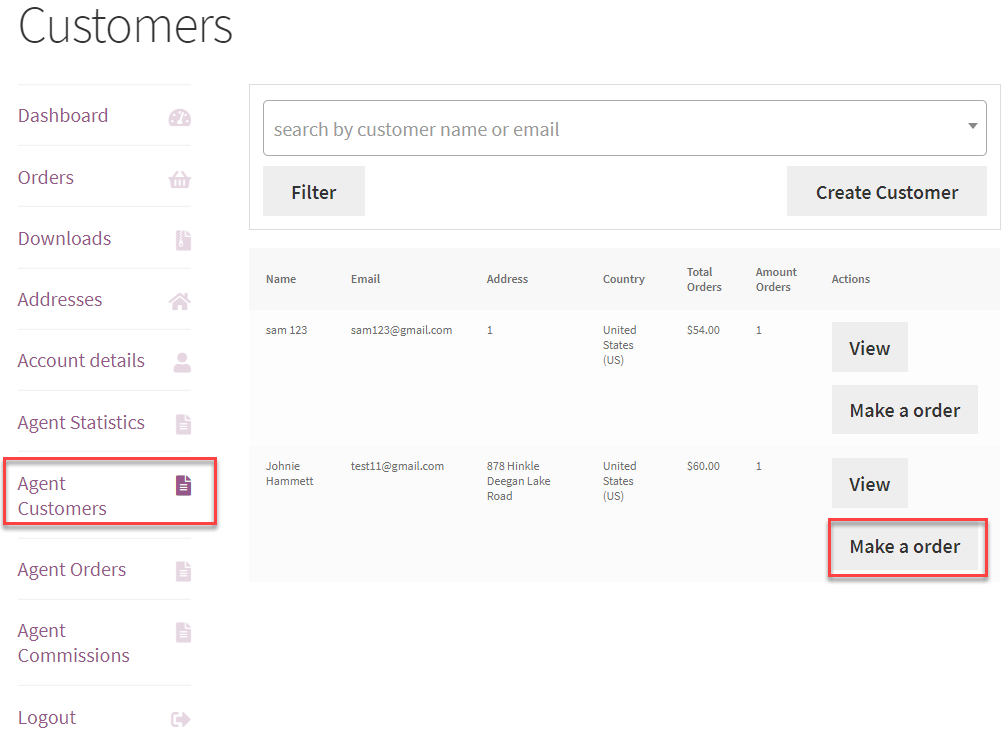Click the Agent Commissions document icon

[x=183, y=632]
